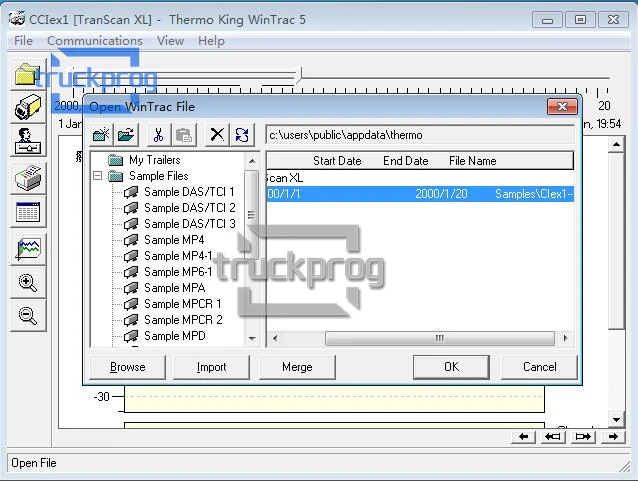638x481 pixels.
Task: Click the single right arrow navigation button
Action: [x=613, y=437]
